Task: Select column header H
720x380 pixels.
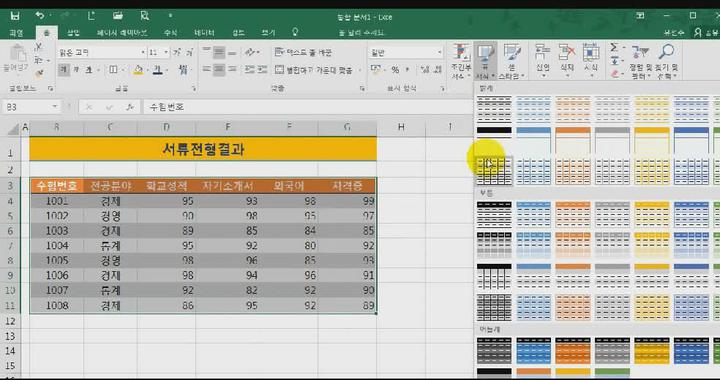Action: pos(401,127)
